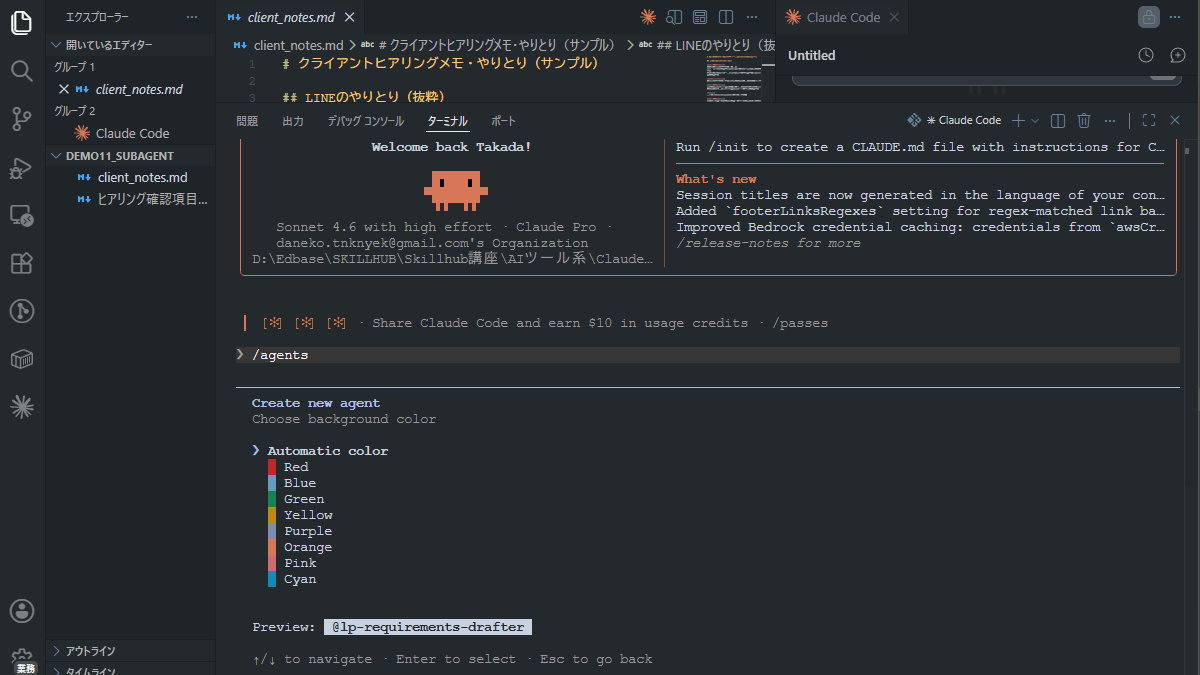Open the Claude Code icon in activity bar
Image resolution: width=1200 pixels, height=675 pixels.
coord(21,406)
